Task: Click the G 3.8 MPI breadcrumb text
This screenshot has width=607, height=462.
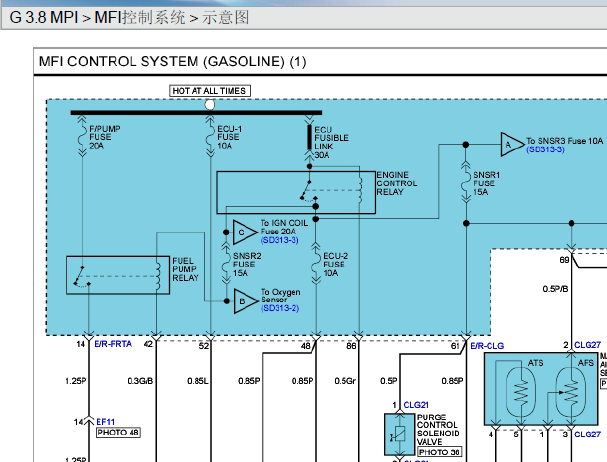Action: pyautogui.click(x=43, y=17)
